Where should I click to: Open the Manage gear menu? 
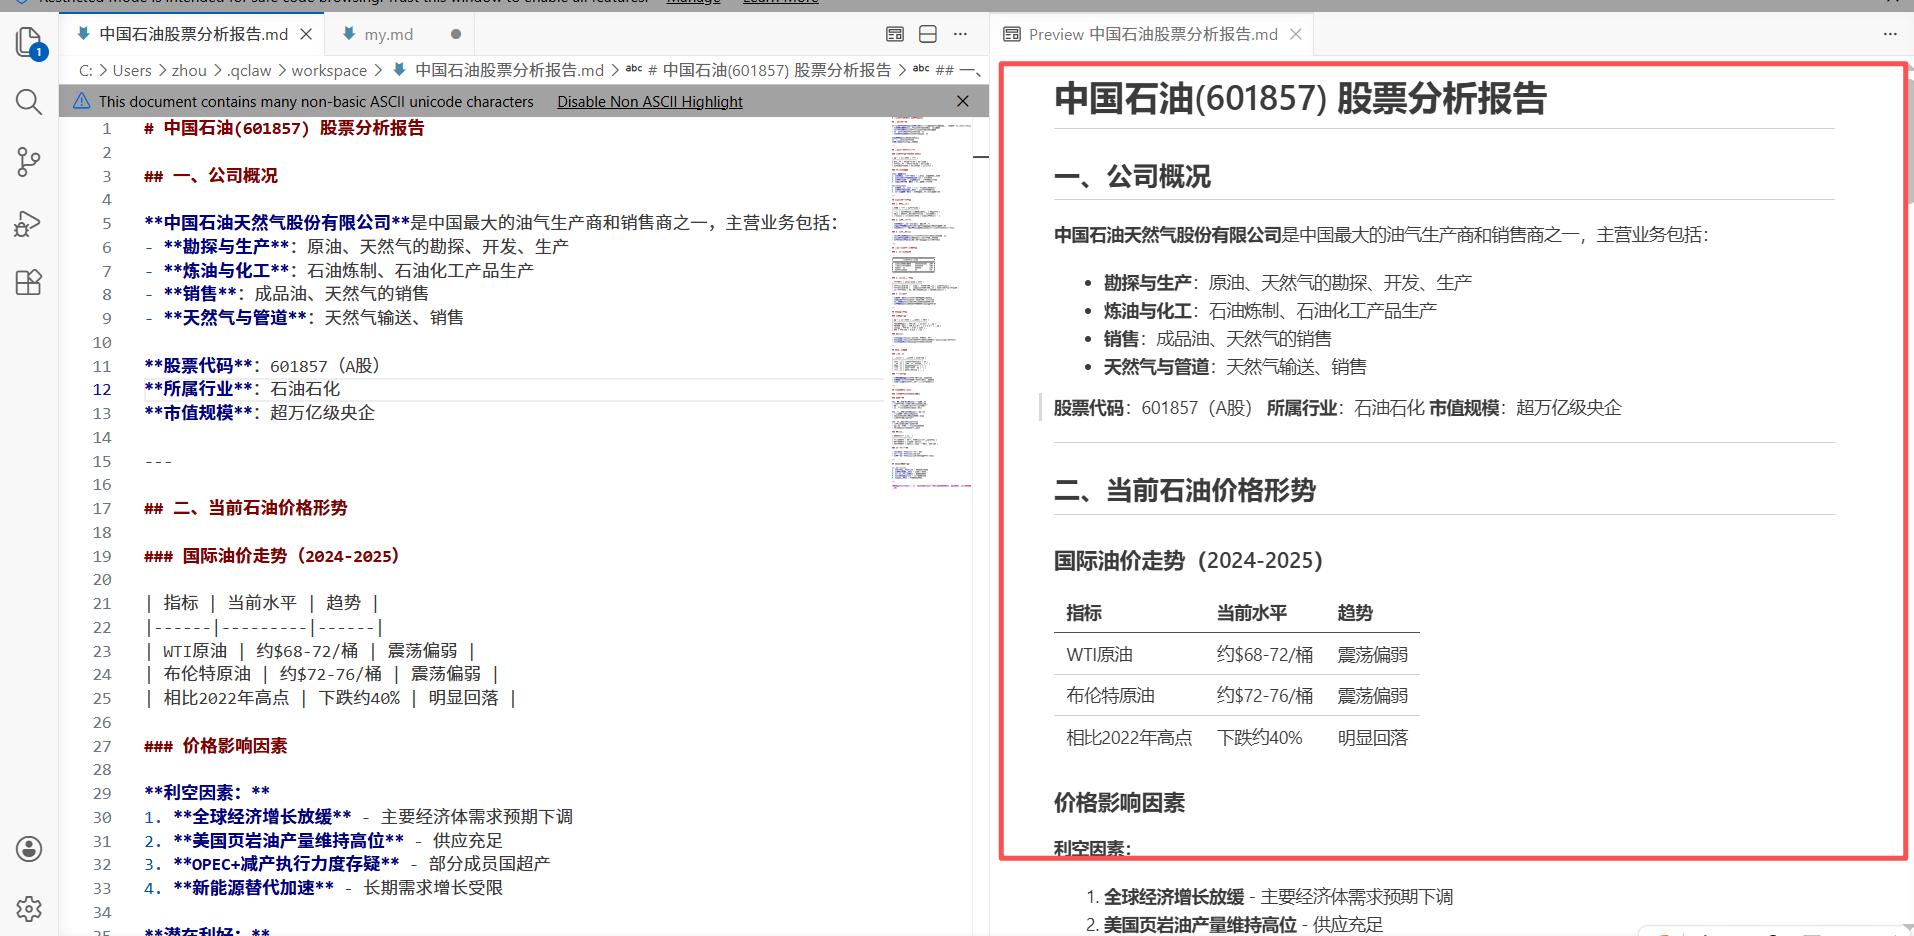tap(29, 908)
